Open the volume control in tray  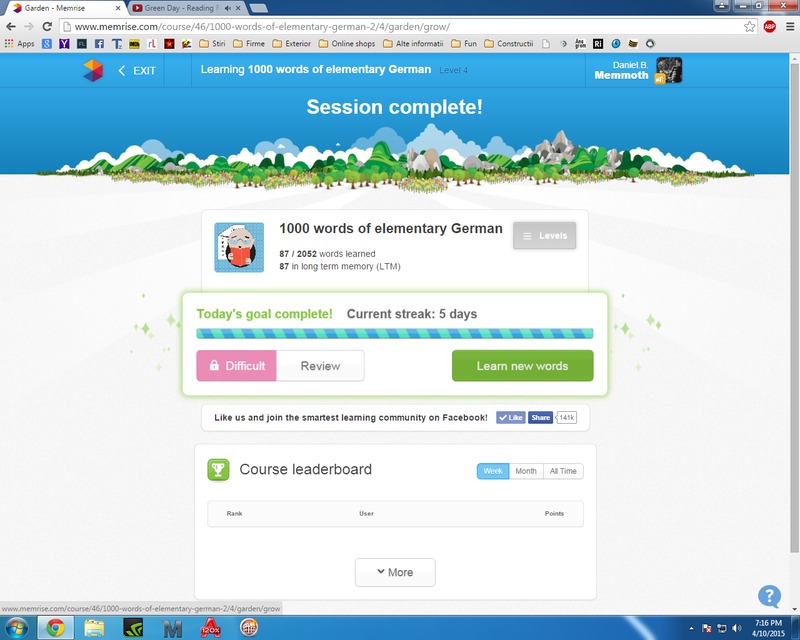coord(736,628)
